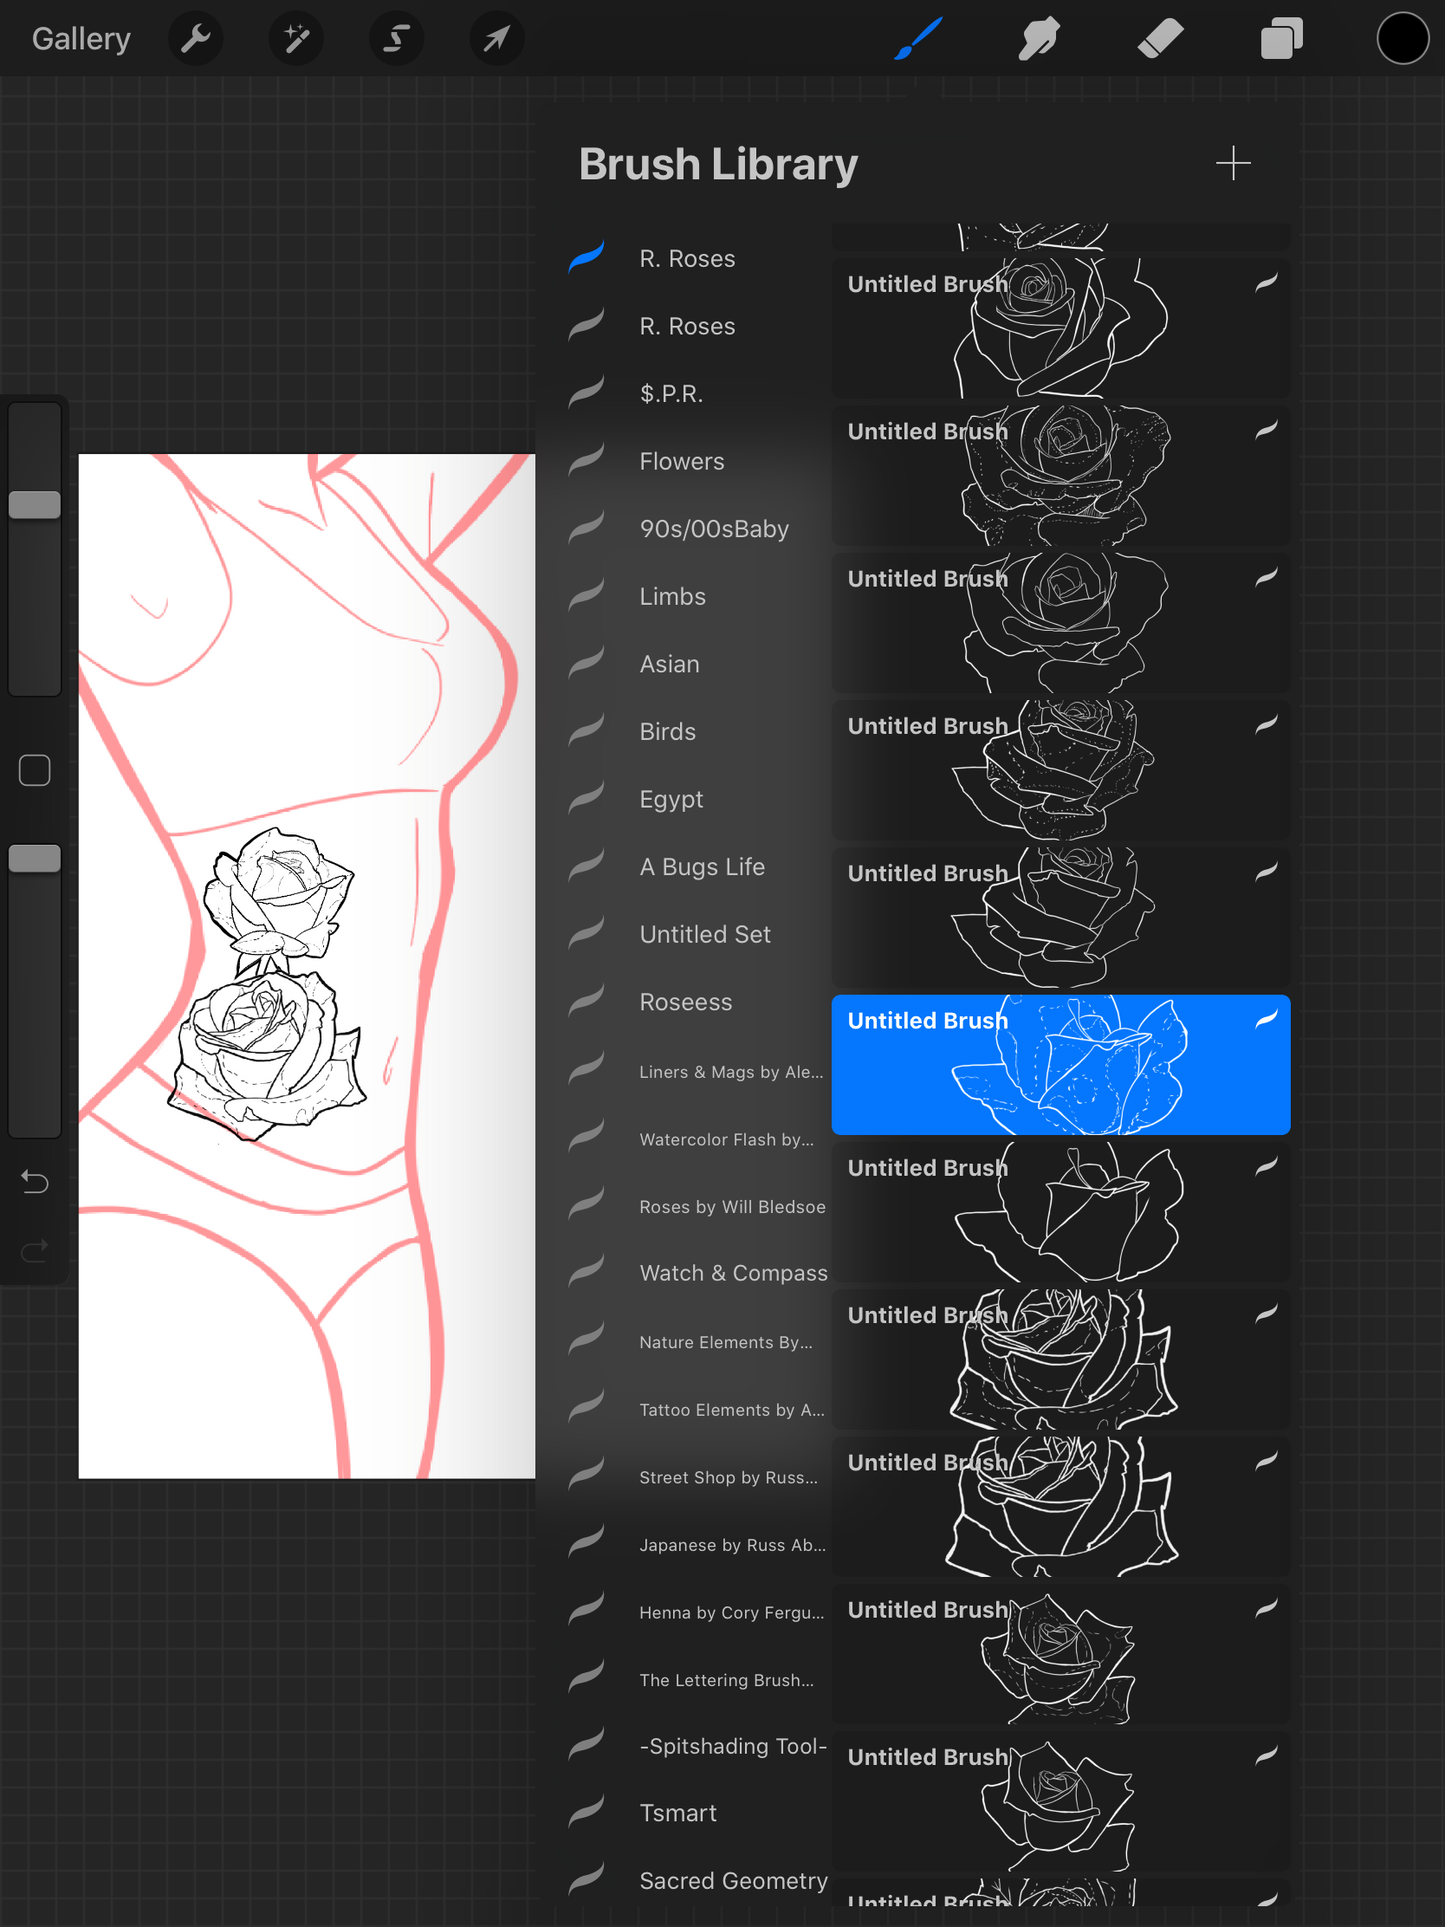Choose the Sacred Geometry brush set
1445x1927 pixels.
[733, 1881]
